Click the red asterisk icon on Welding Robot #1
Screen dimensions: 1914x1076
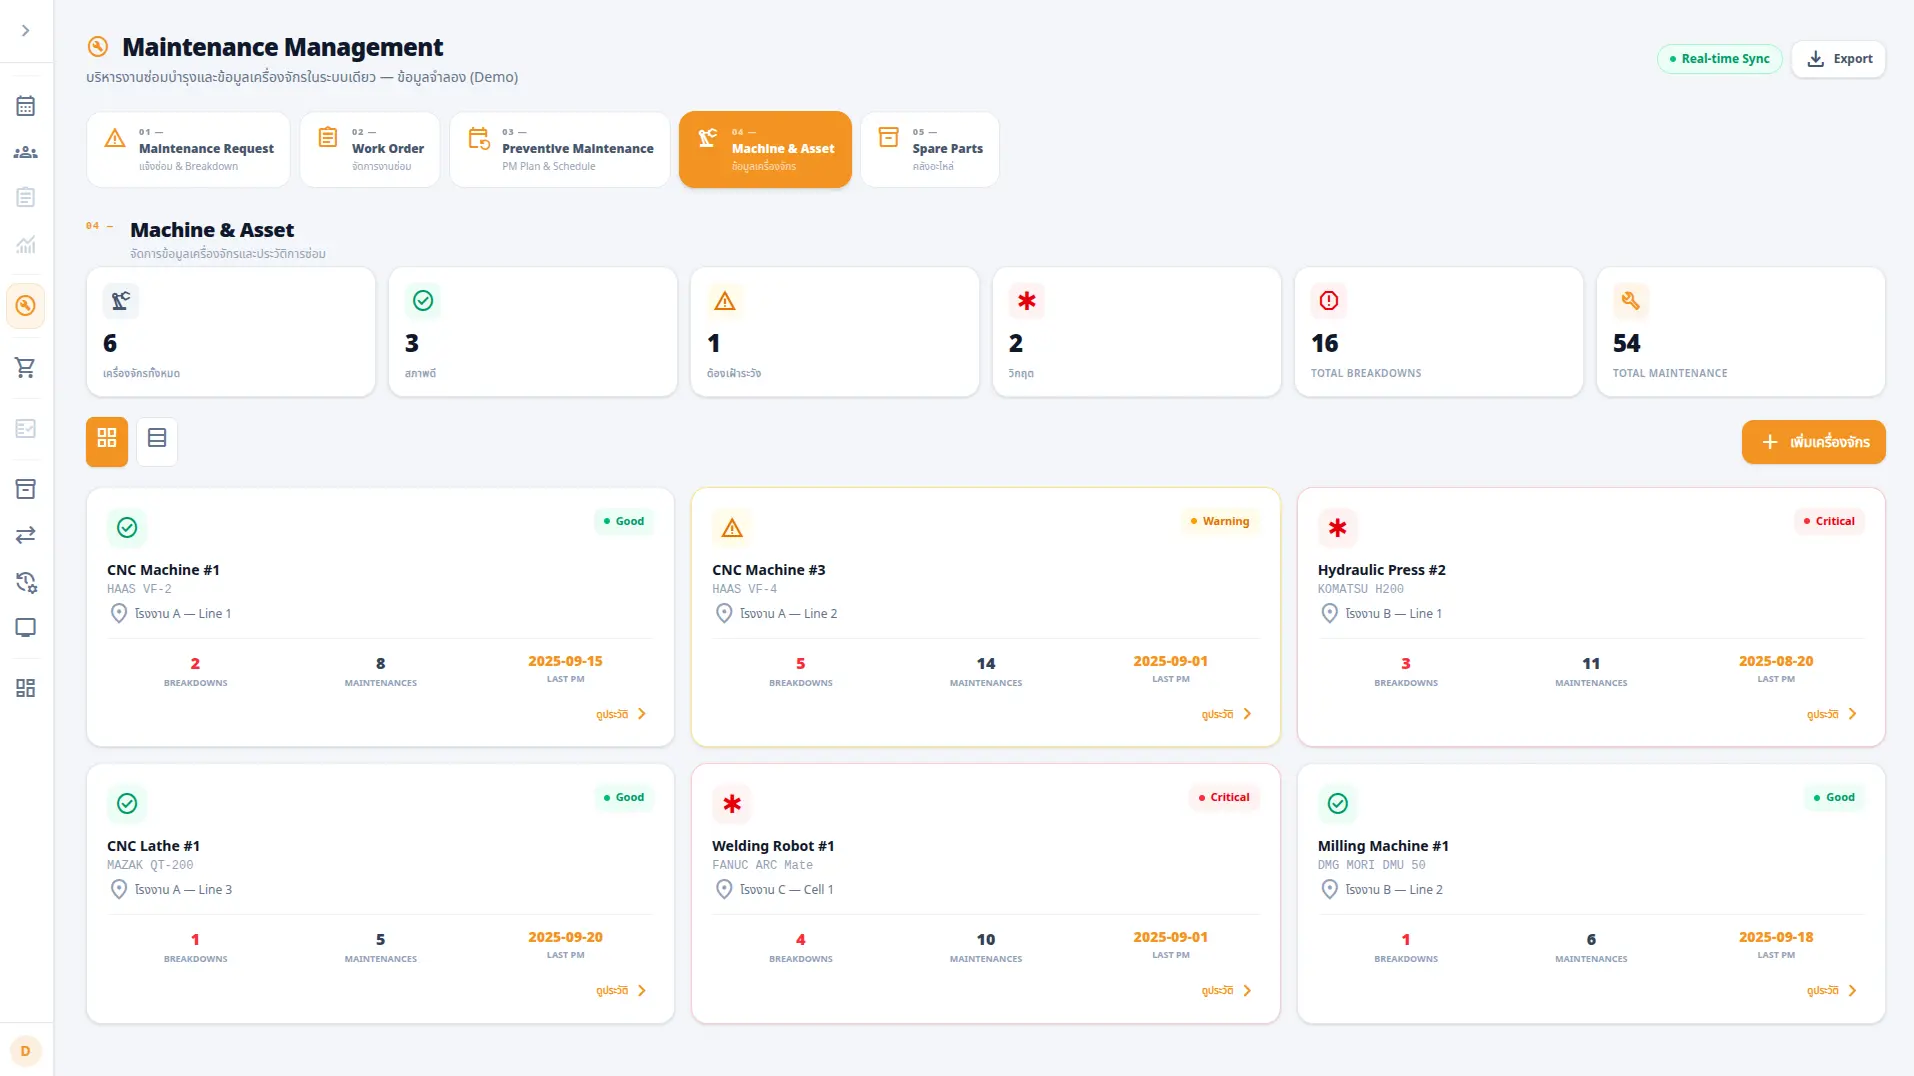732,804
